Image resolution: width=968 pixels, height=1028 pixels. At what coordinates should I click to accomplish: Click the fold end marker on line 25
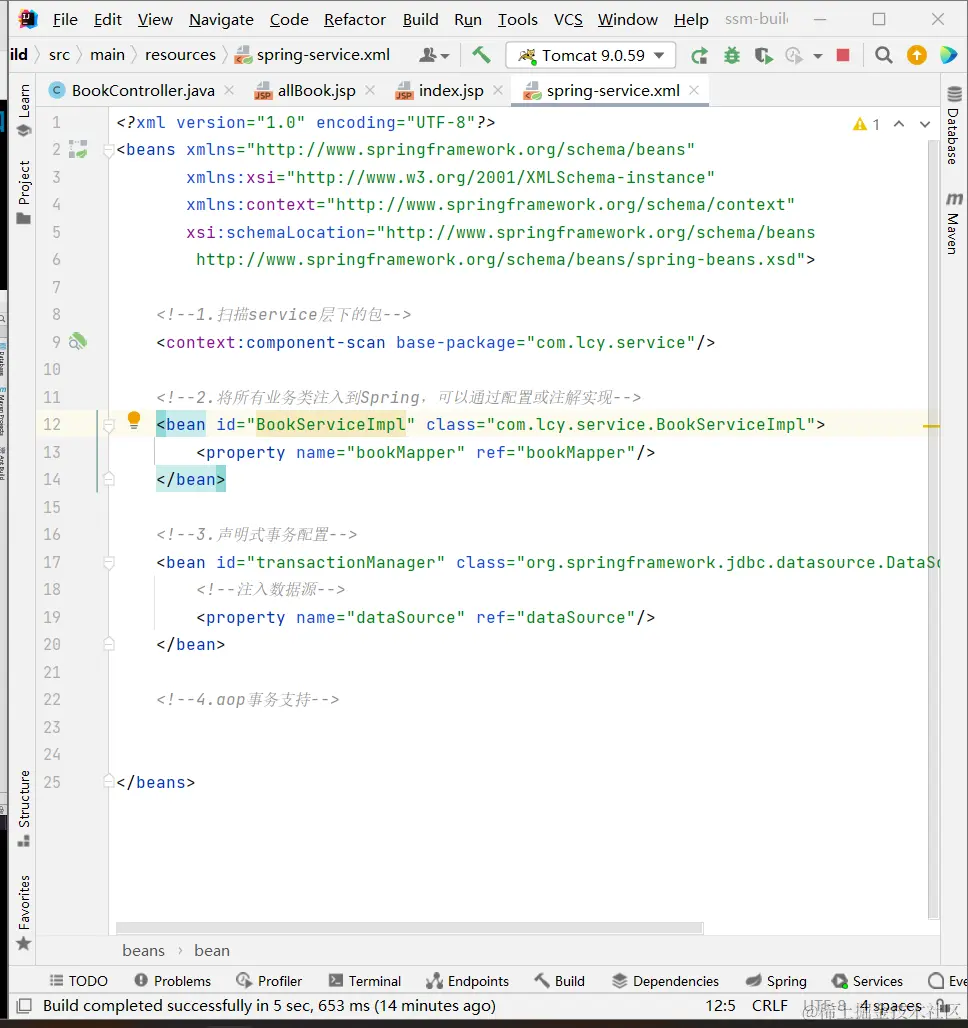[109, 781]
